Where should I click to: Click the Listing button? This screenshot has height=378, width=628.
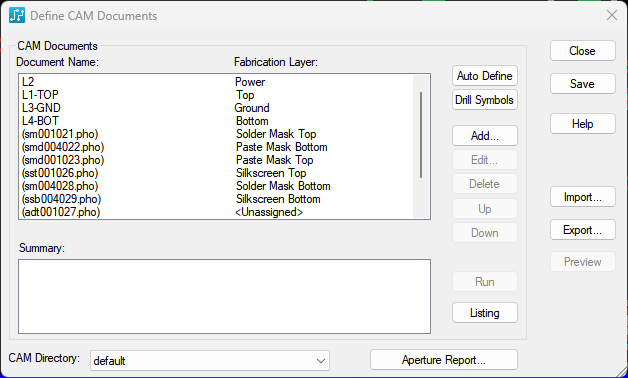tap(485, 313)
